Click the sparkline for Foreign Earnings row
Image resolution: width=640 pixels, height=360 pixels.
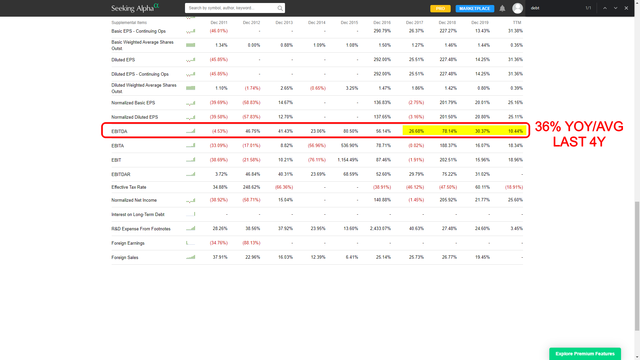pyautogui.click(x=191, y=243)
